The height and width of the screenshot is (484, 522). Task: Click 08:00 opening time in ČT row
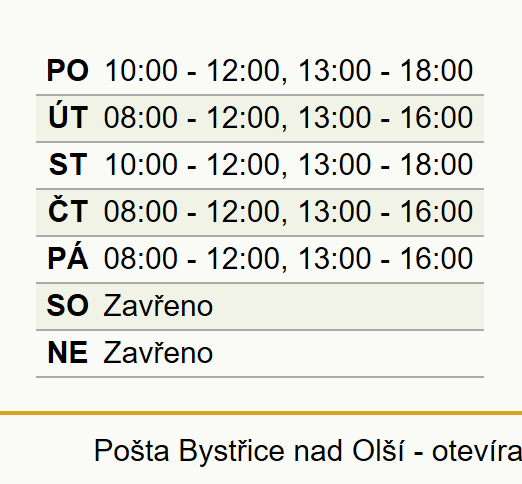click(141, 211)
